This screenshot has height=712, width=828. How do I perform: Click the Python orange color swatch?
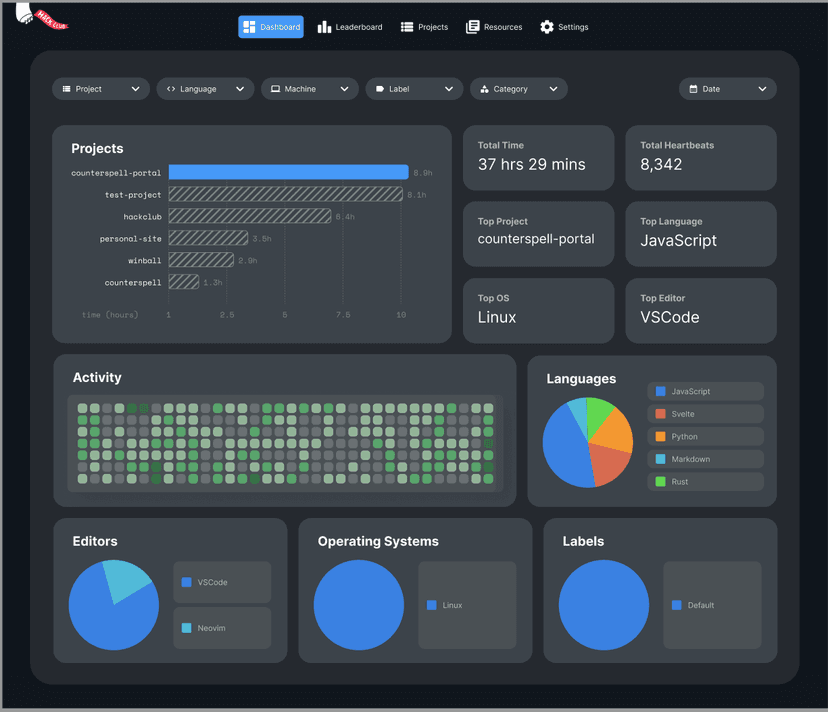(x=660, y=437)
